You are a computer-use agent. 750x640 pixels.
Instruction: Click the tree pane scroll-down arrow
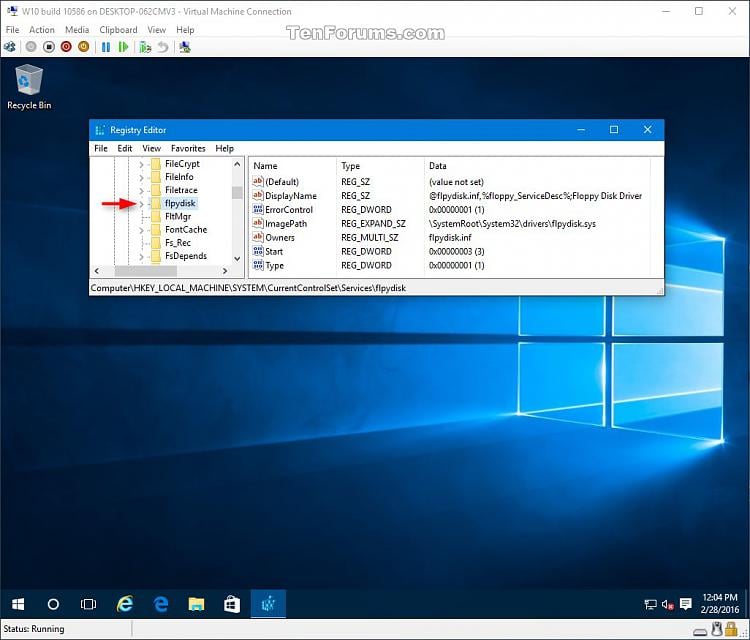pos(237,258)
